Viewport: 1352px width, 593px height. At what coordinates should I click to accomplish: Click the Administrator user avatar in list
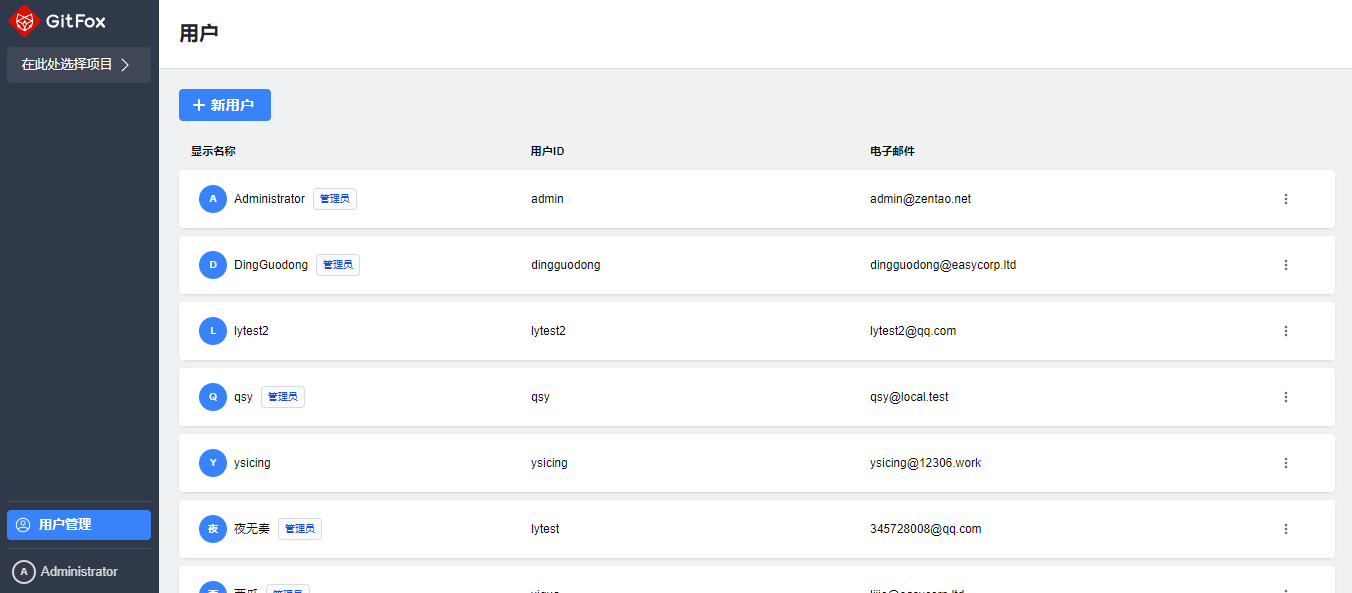[213, 199]
